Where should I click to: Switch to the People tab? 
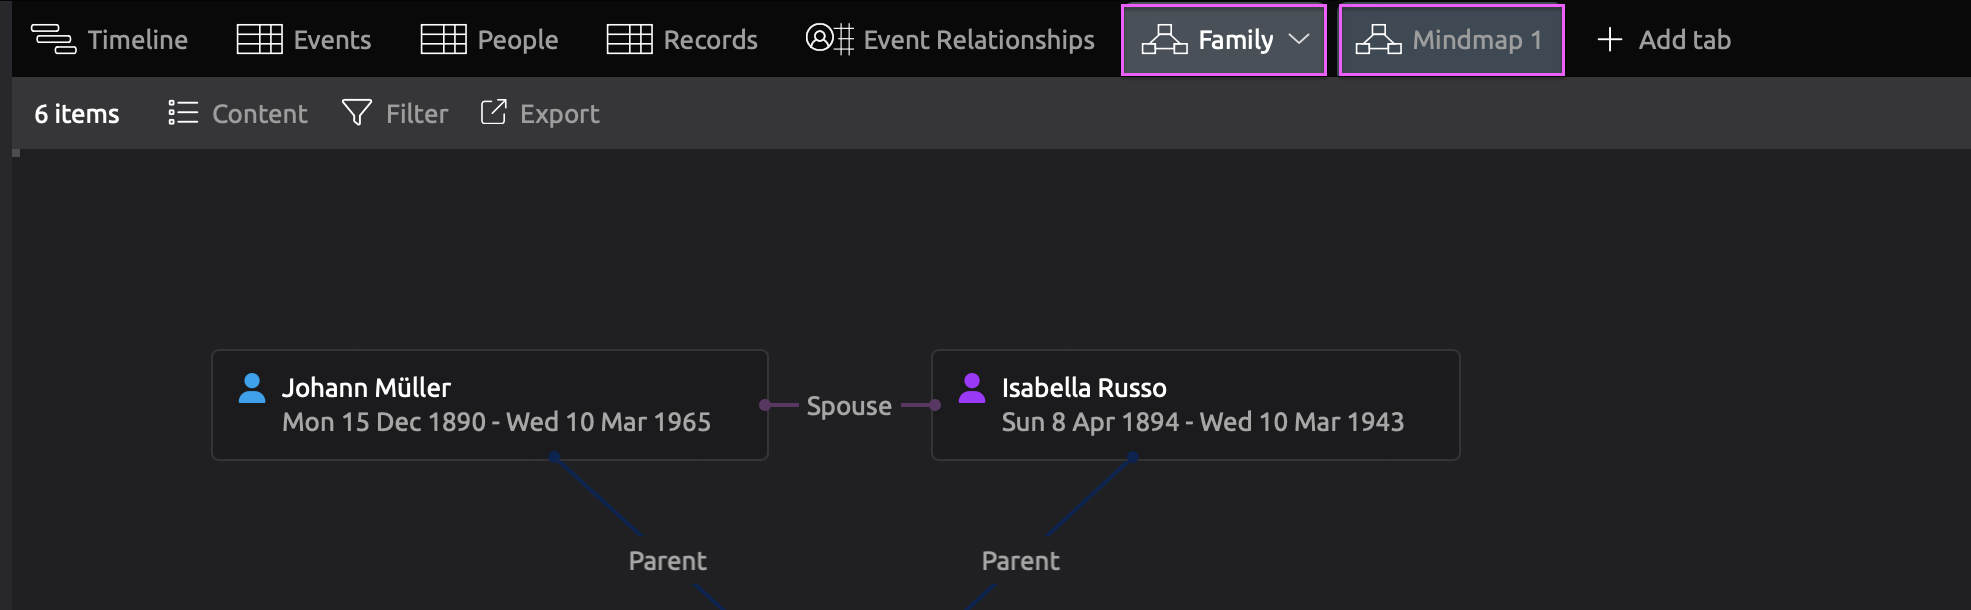click(517, 40)
